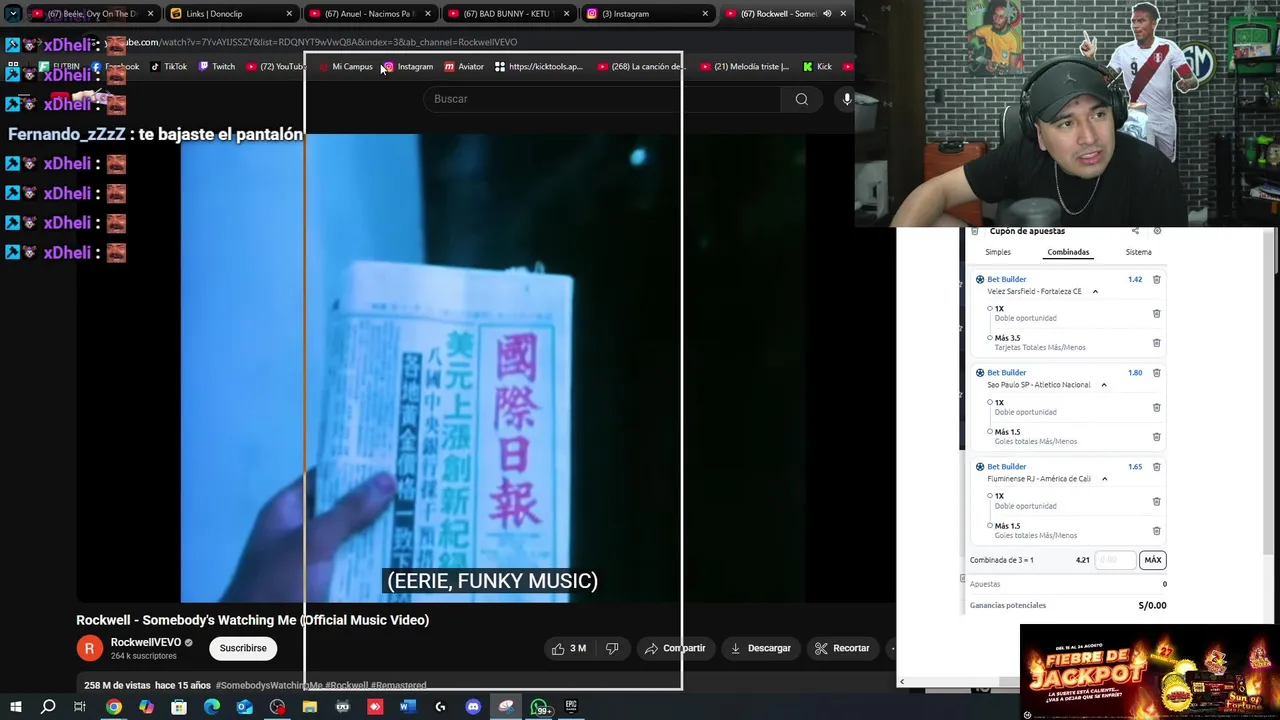Click the YouTube search magnifier icon

pos(801,99)
